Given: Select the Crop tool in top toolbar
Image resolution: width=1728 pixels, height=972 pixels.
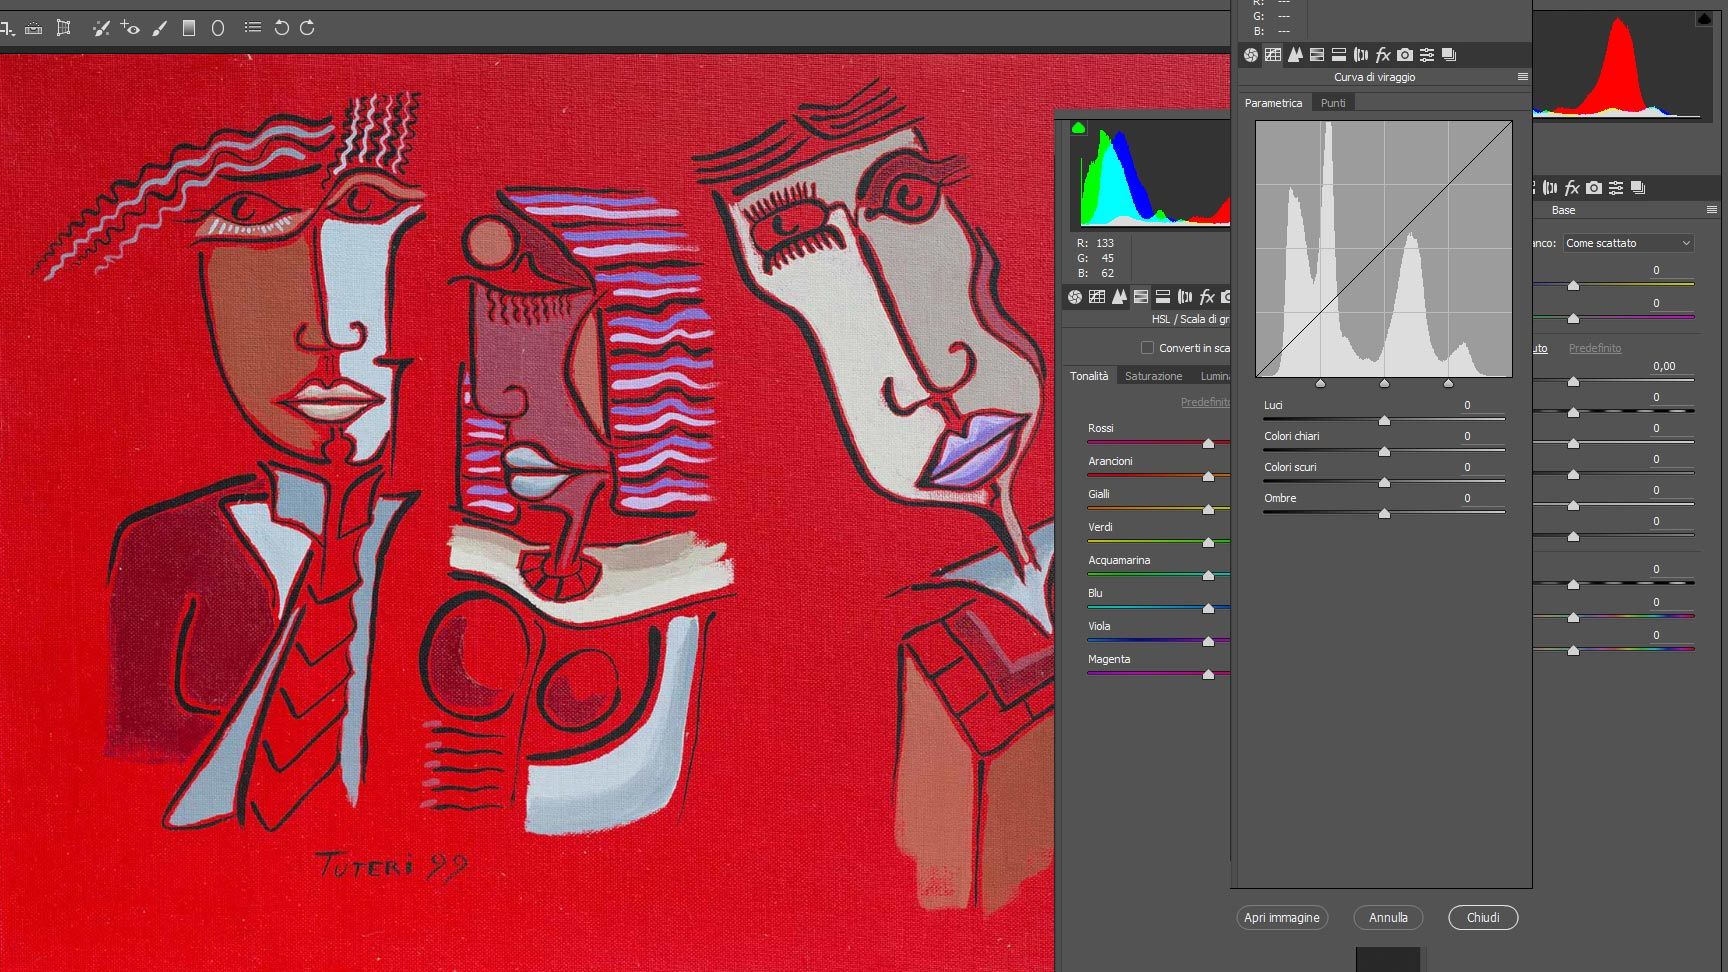Looking at the screenshot, I should click(6, 28).
